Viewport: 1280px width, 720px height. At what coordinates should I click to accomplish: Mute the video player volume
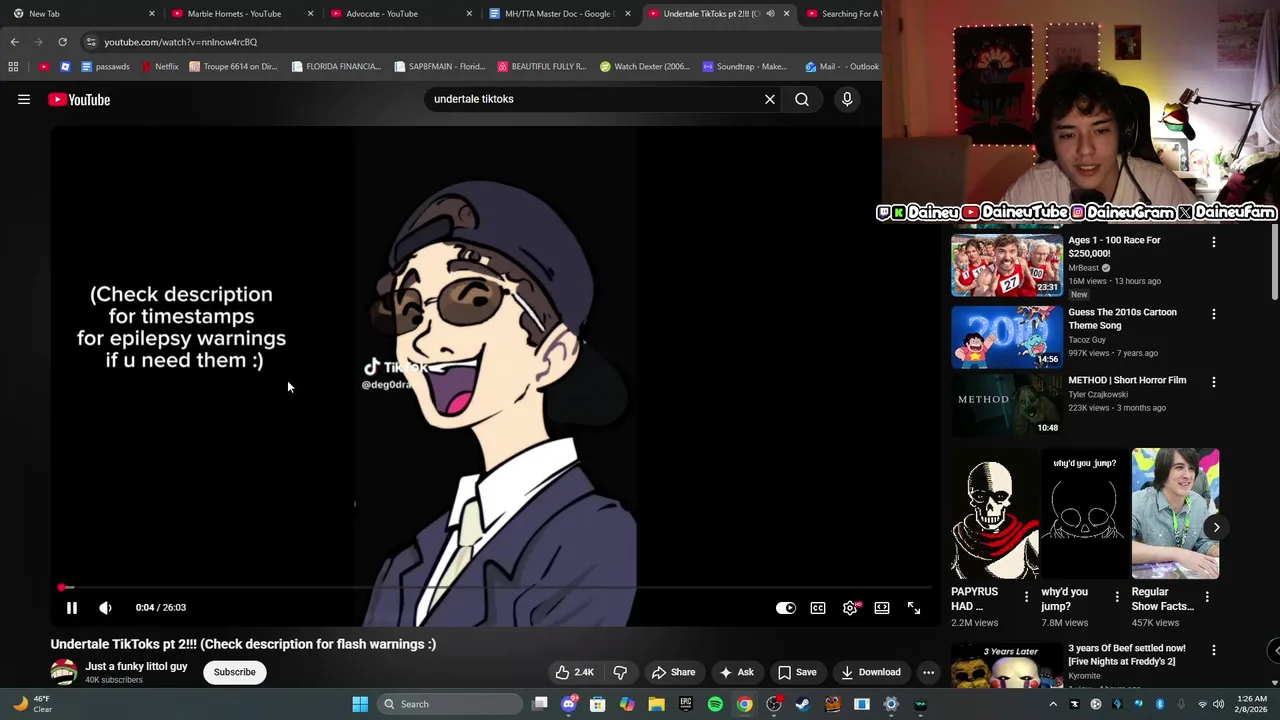click(x=105, y=607)
